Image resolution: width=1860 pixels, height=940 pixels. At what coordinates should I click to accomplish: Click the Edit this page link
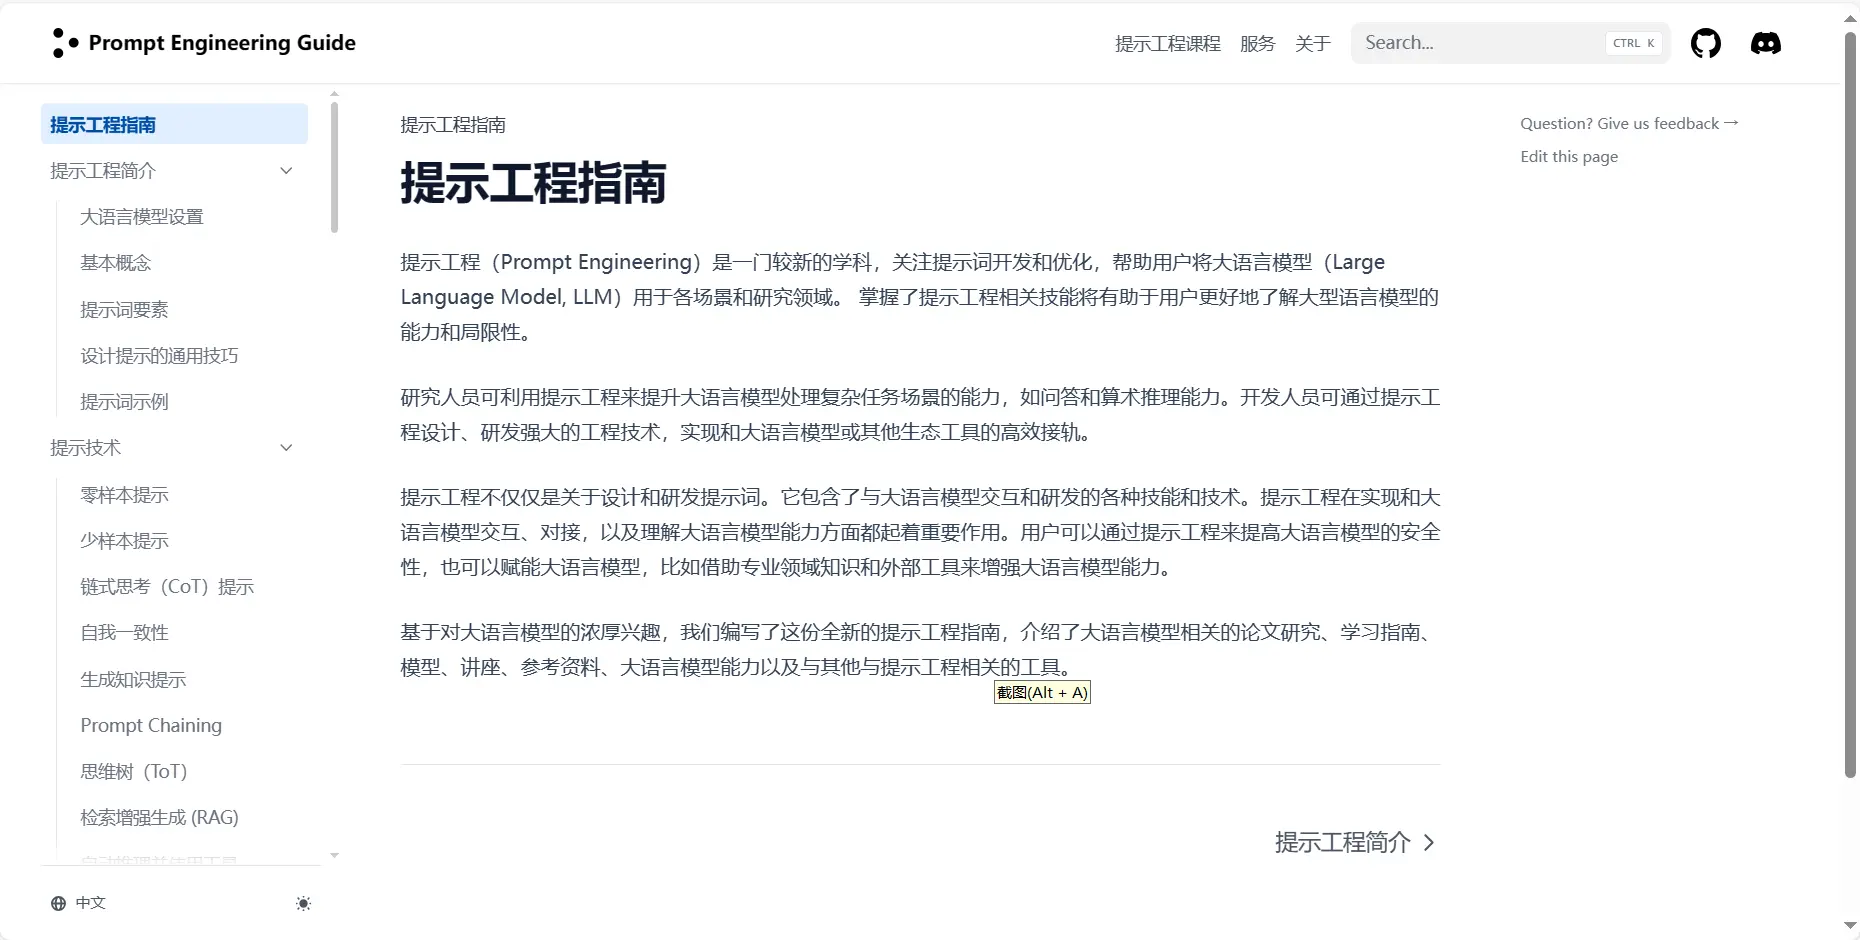[1568, 156]
